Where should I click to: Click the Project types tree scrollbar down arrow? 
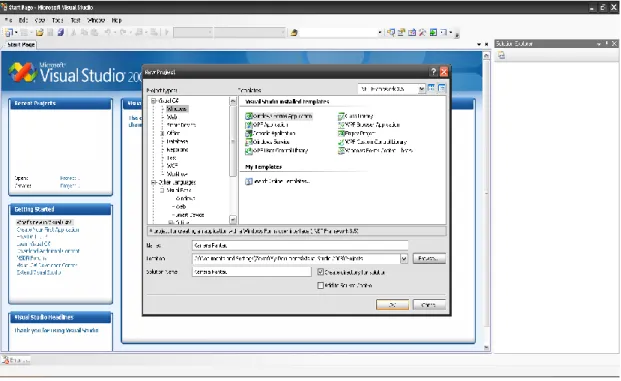click(x=233, y=219)
